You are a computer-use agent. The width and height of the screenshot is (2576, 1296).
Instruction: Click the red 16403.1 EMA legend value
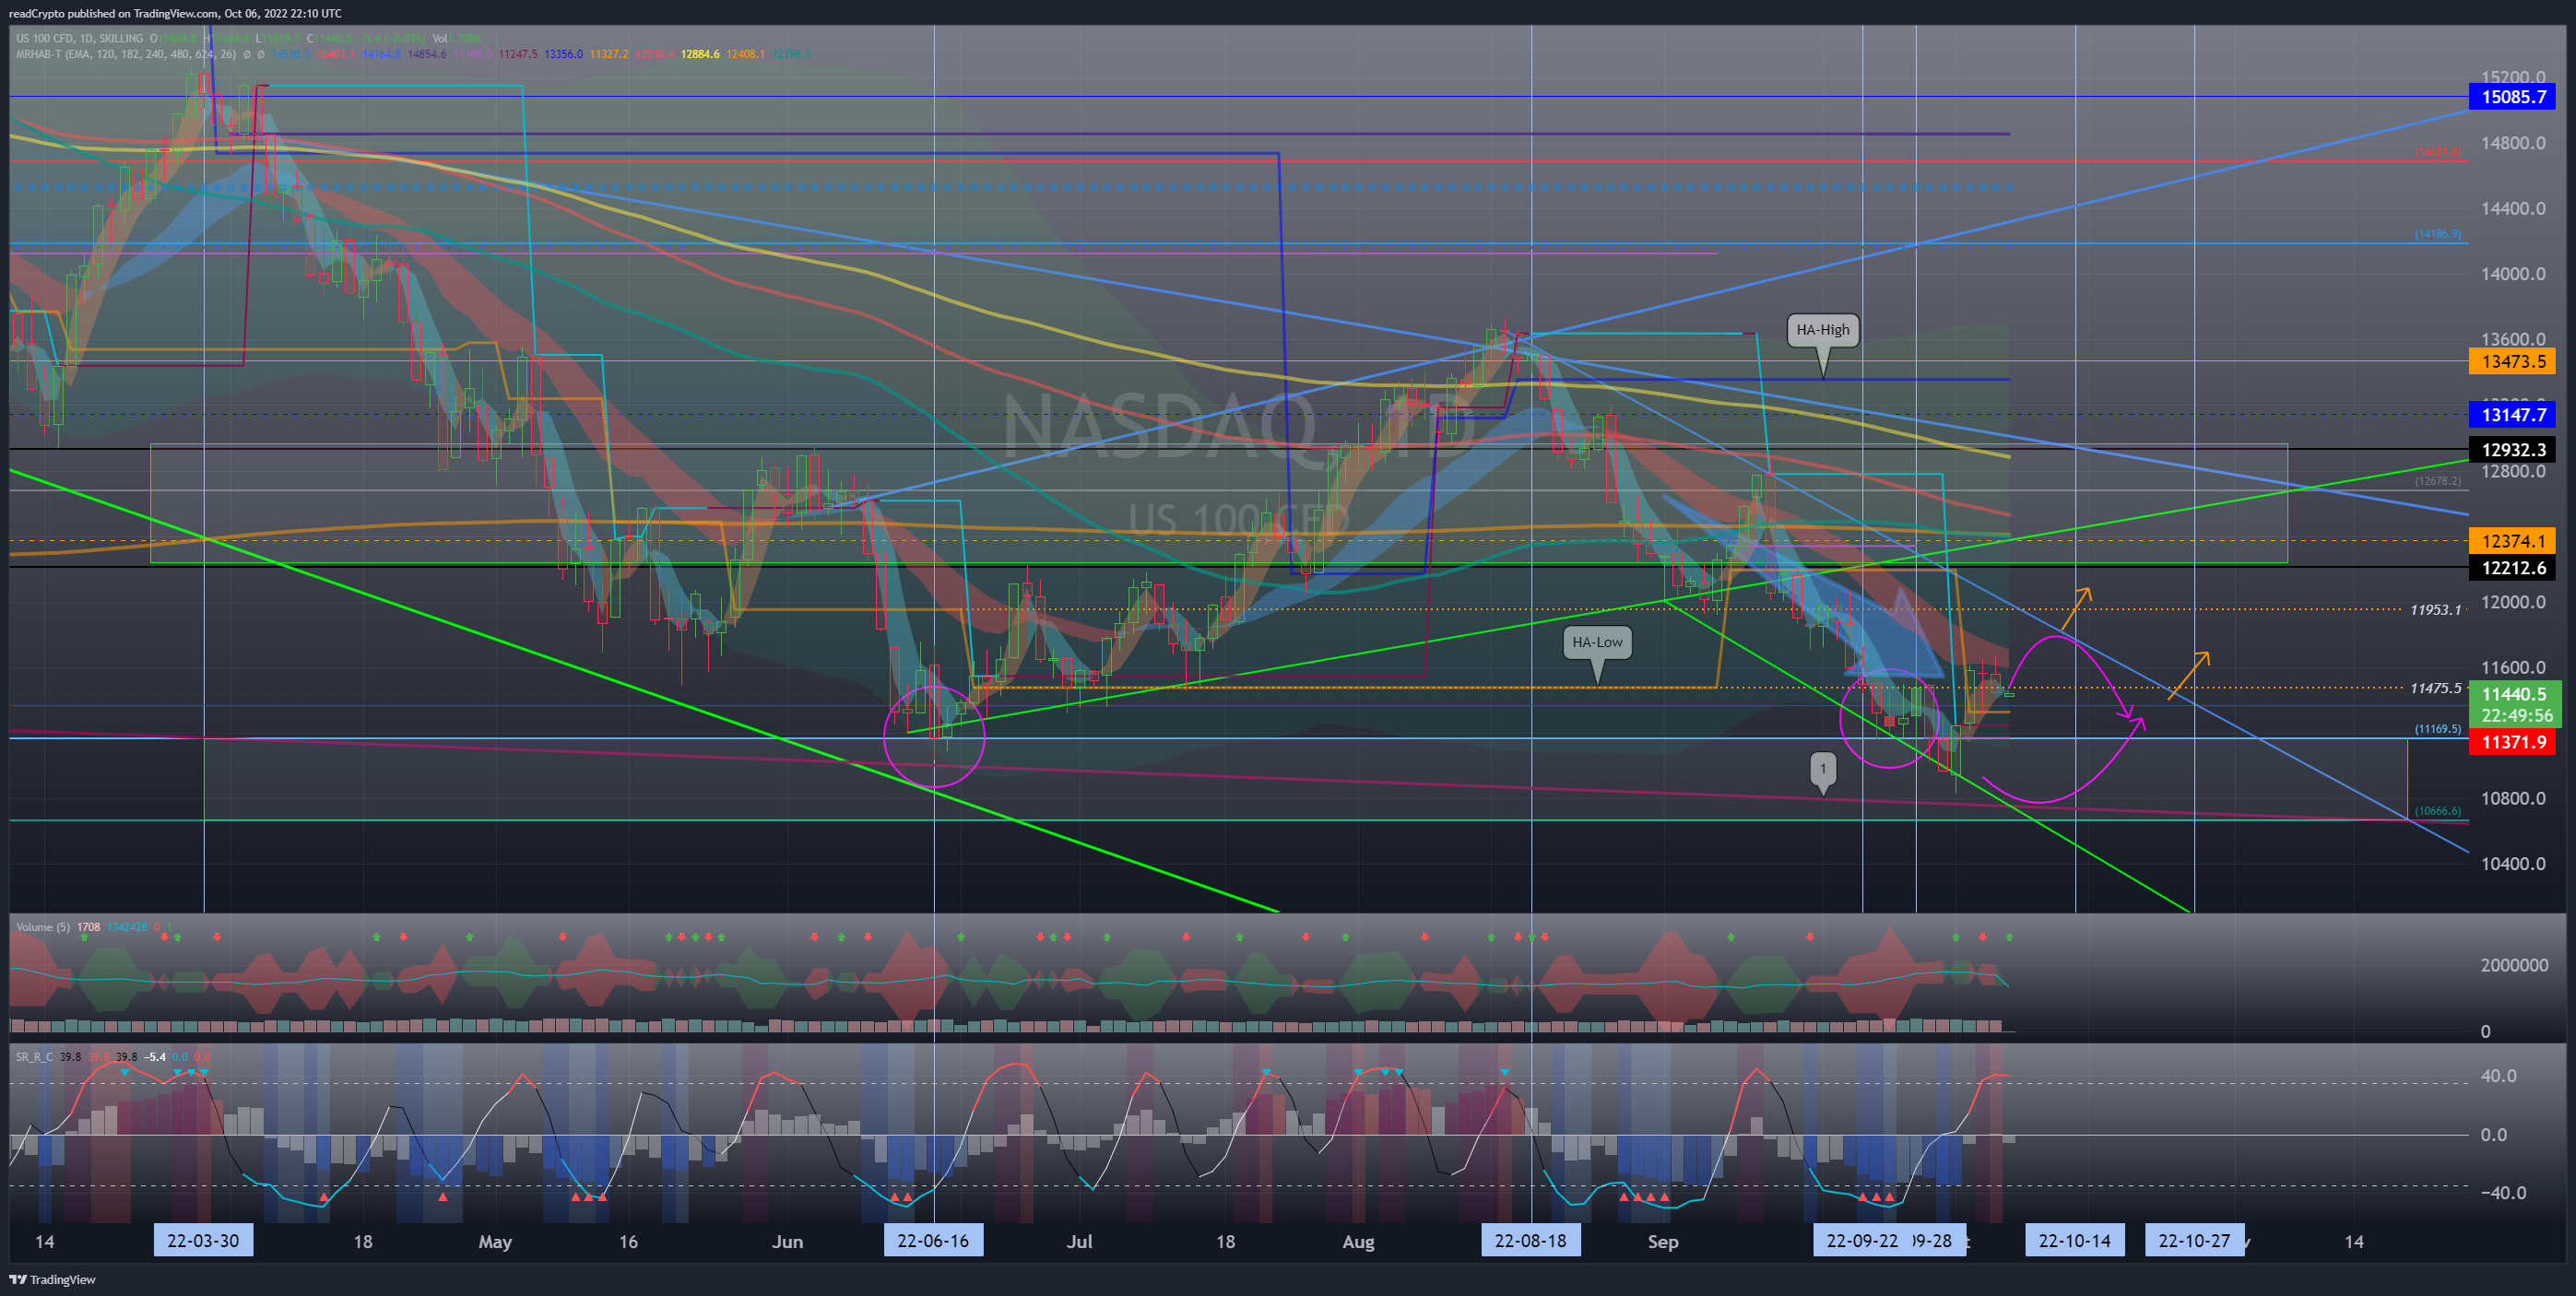click(337, 54)
